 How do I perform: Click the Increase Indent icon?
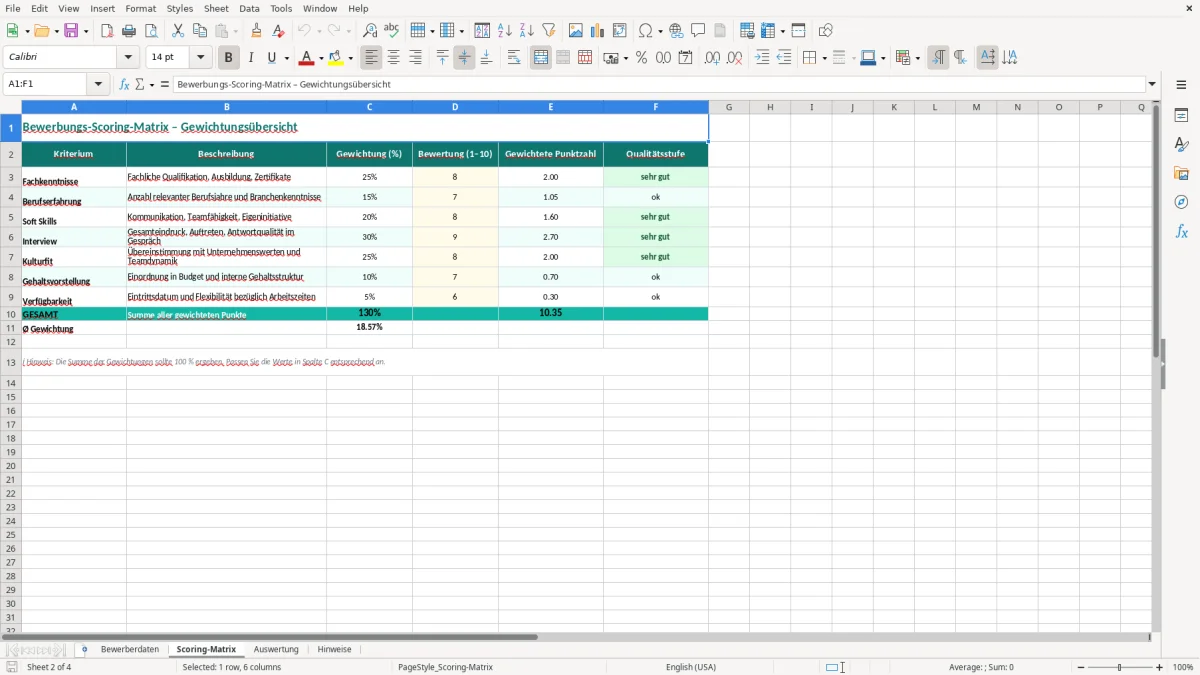click(x=762, y=58)
